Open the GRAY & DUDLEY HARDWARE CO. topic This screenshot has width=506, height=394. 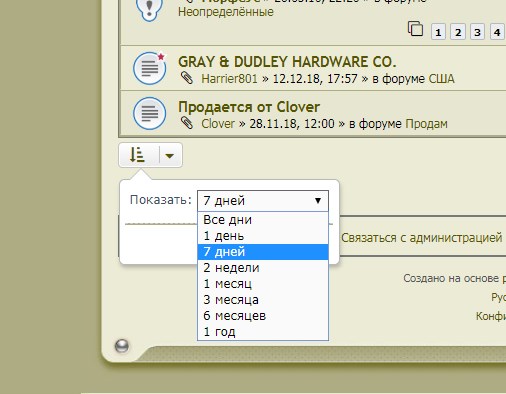click(x=287, y=62)
